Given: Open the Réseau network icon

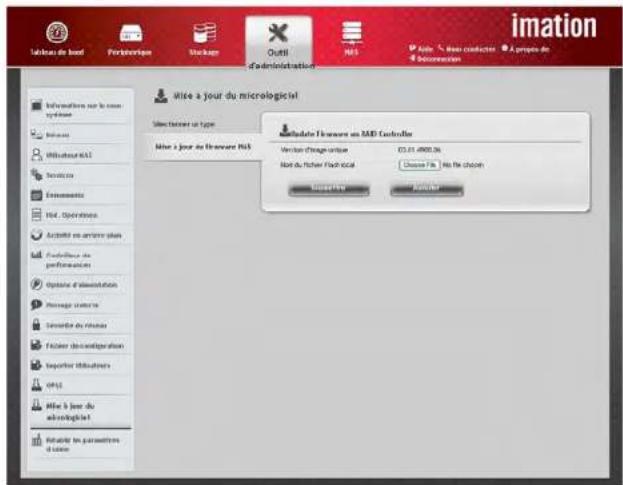Looking at the screenshot, I should pyautogui.click(x=37, y=135).
